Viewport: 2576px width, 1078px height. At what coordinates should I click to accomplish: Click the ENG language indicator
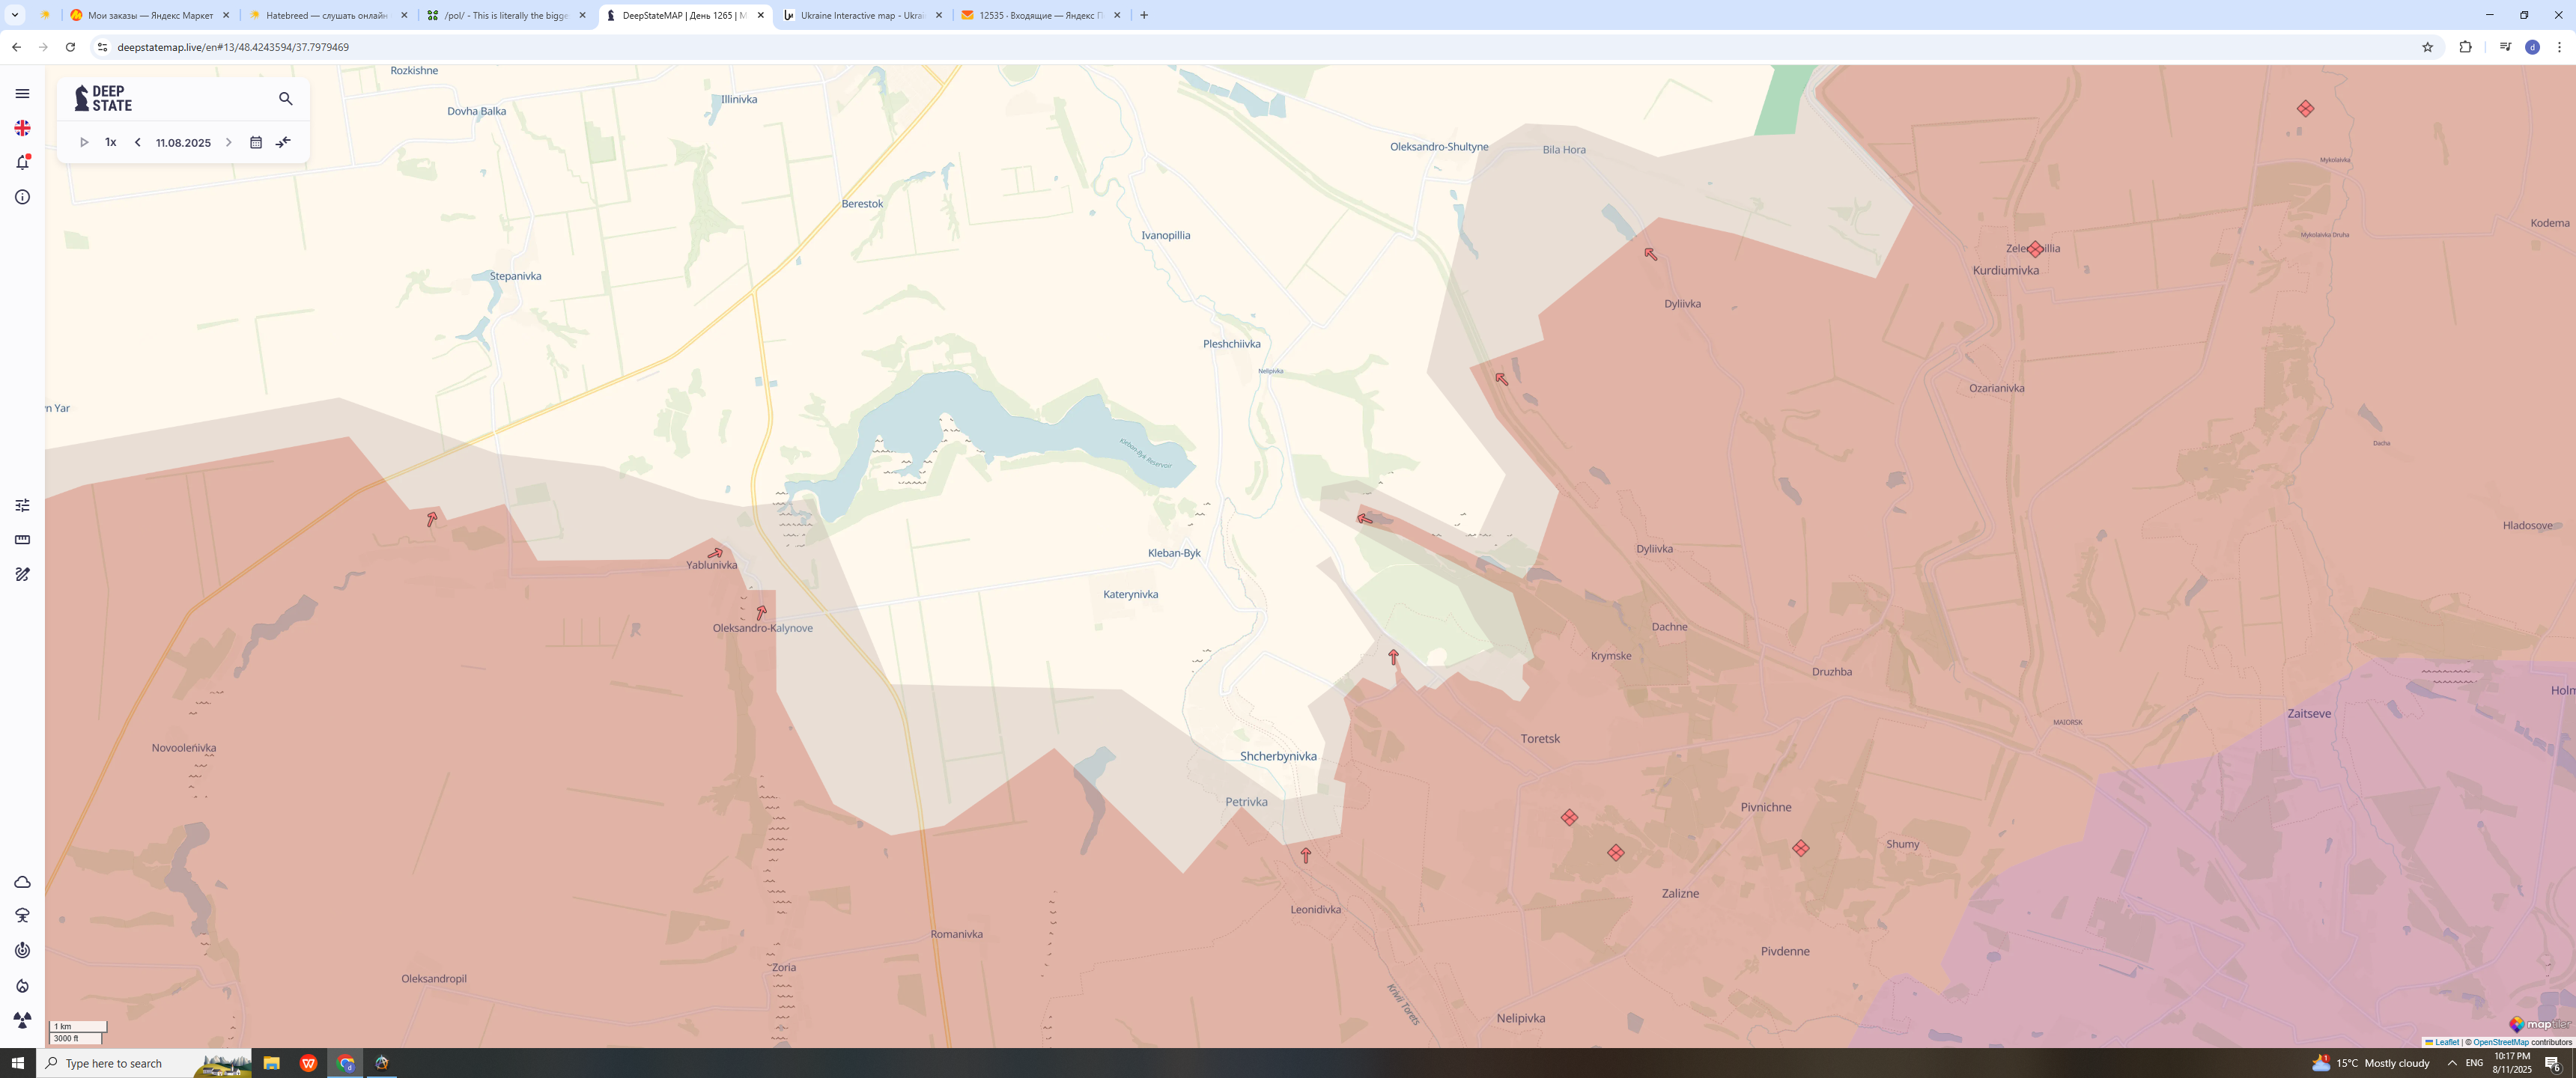click(x=2474, y=1063)
